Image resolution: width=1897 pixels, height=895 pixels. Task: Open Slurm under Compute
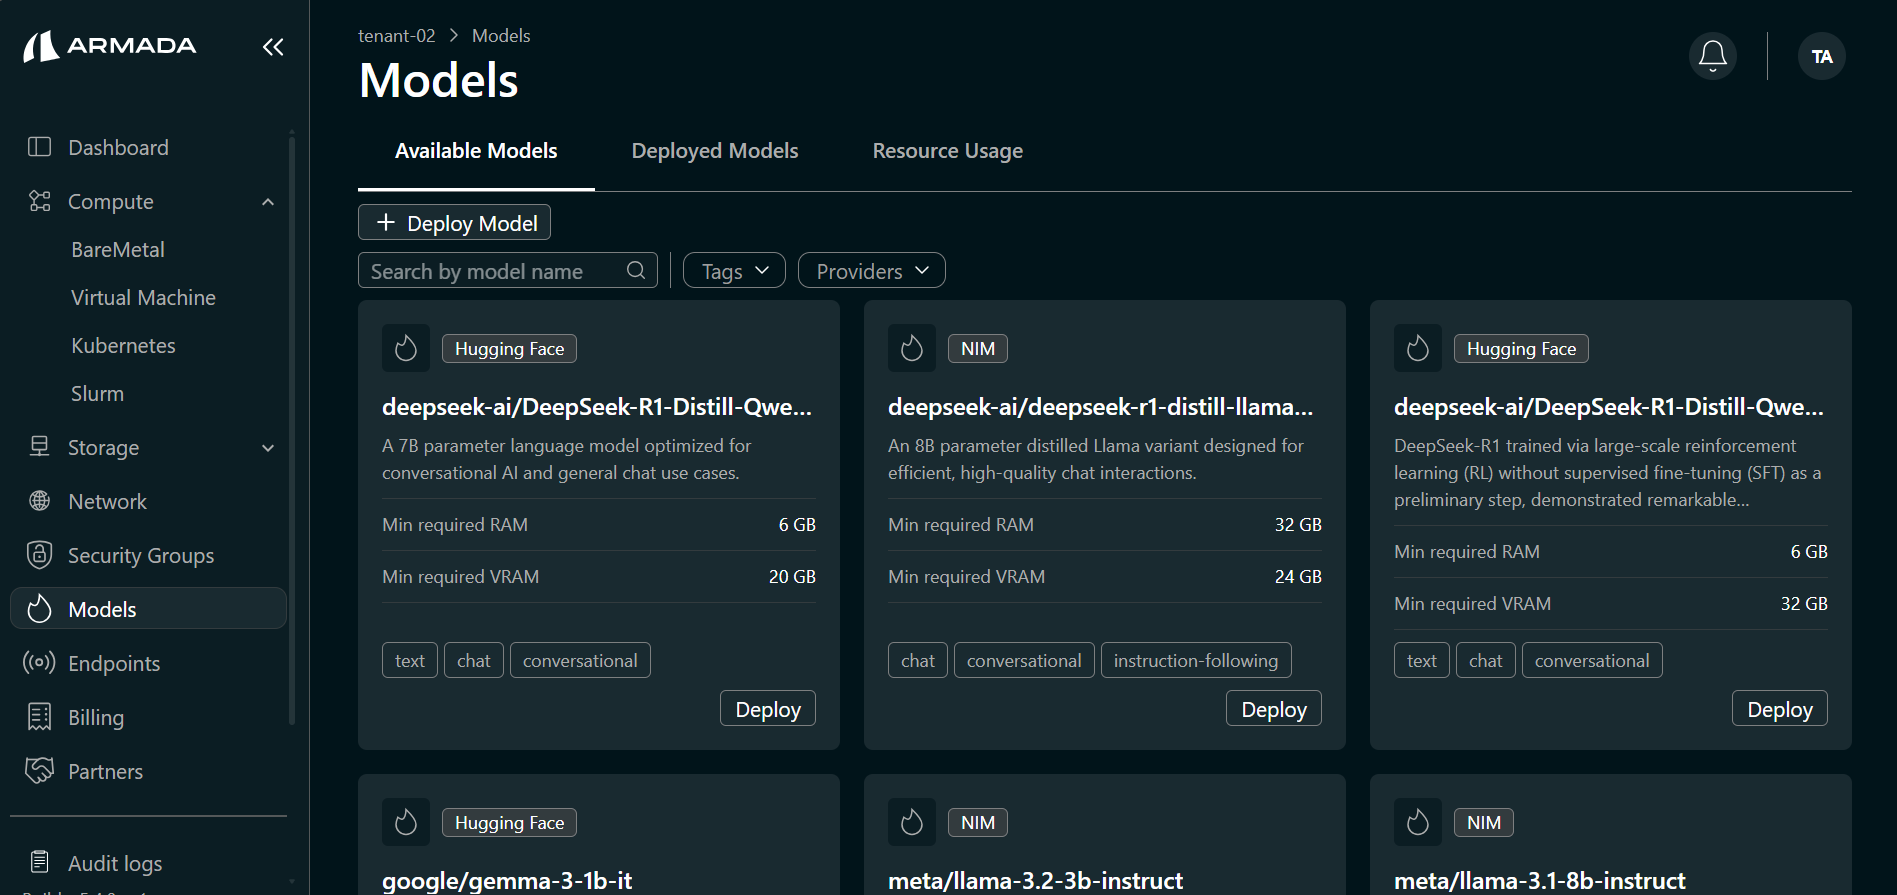[97, 394]
